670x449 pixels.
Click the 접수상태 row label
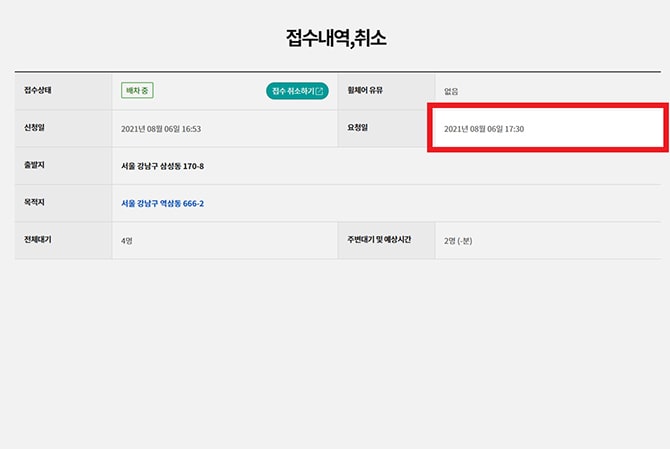click(x=38, y=90)
